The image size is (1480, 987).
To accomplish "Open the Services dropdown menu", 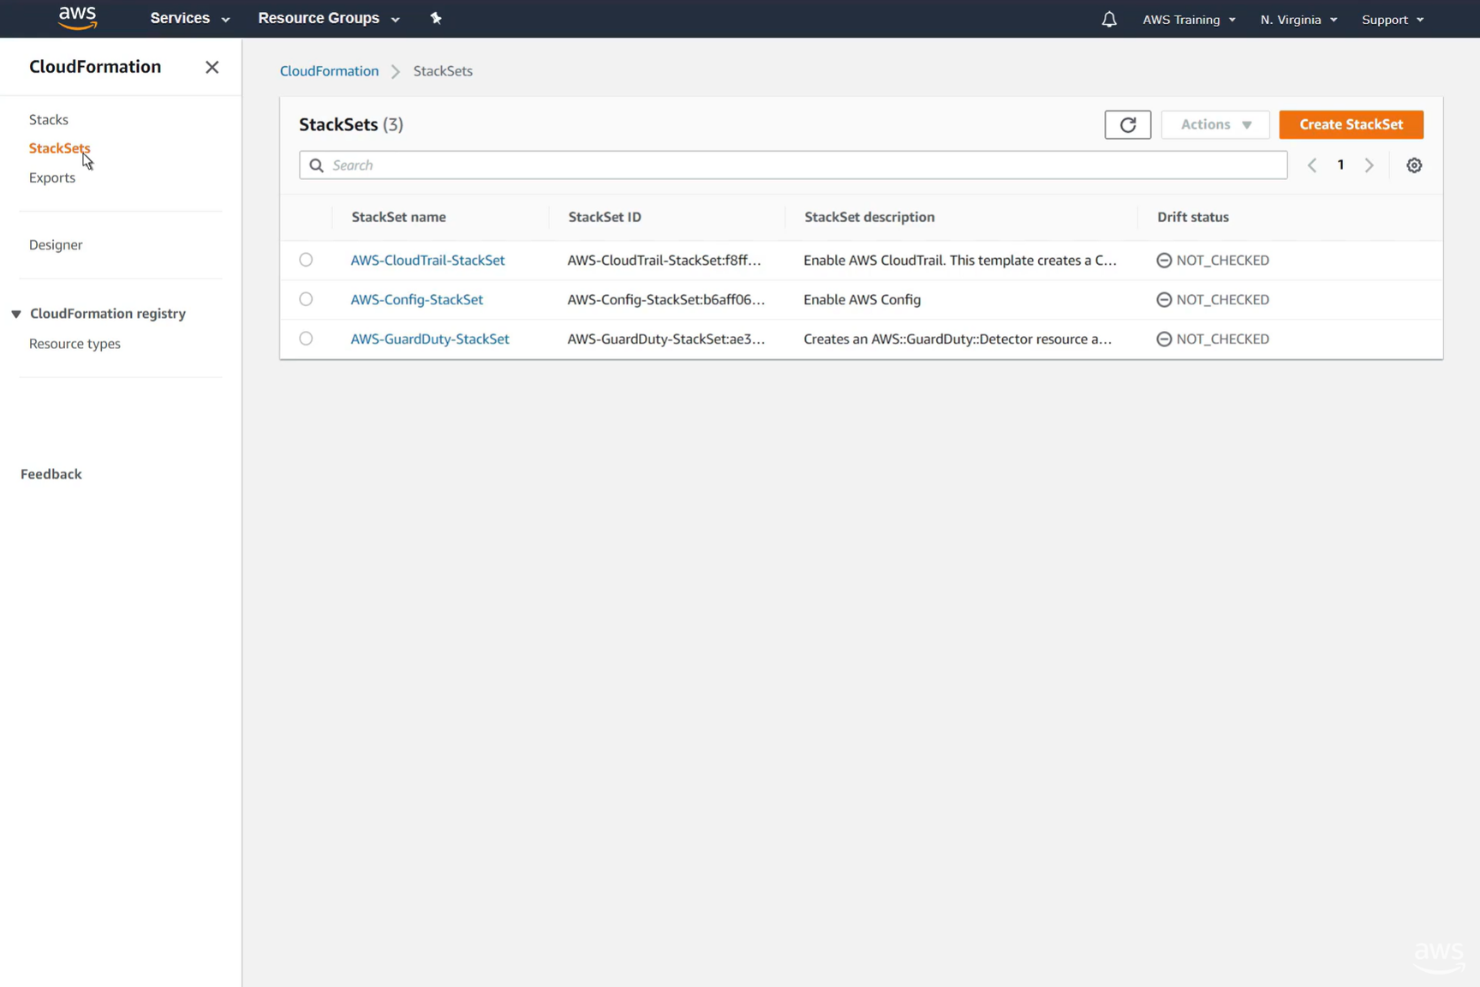I will (190, 18).
